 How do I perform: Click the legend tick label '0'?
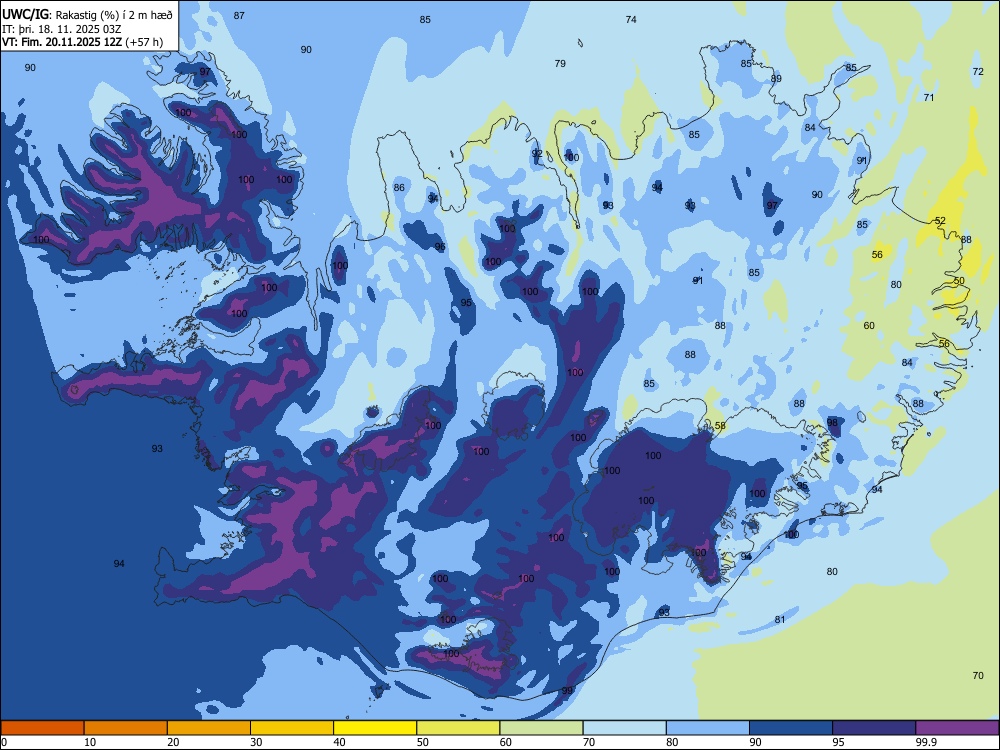pos(4,742)
